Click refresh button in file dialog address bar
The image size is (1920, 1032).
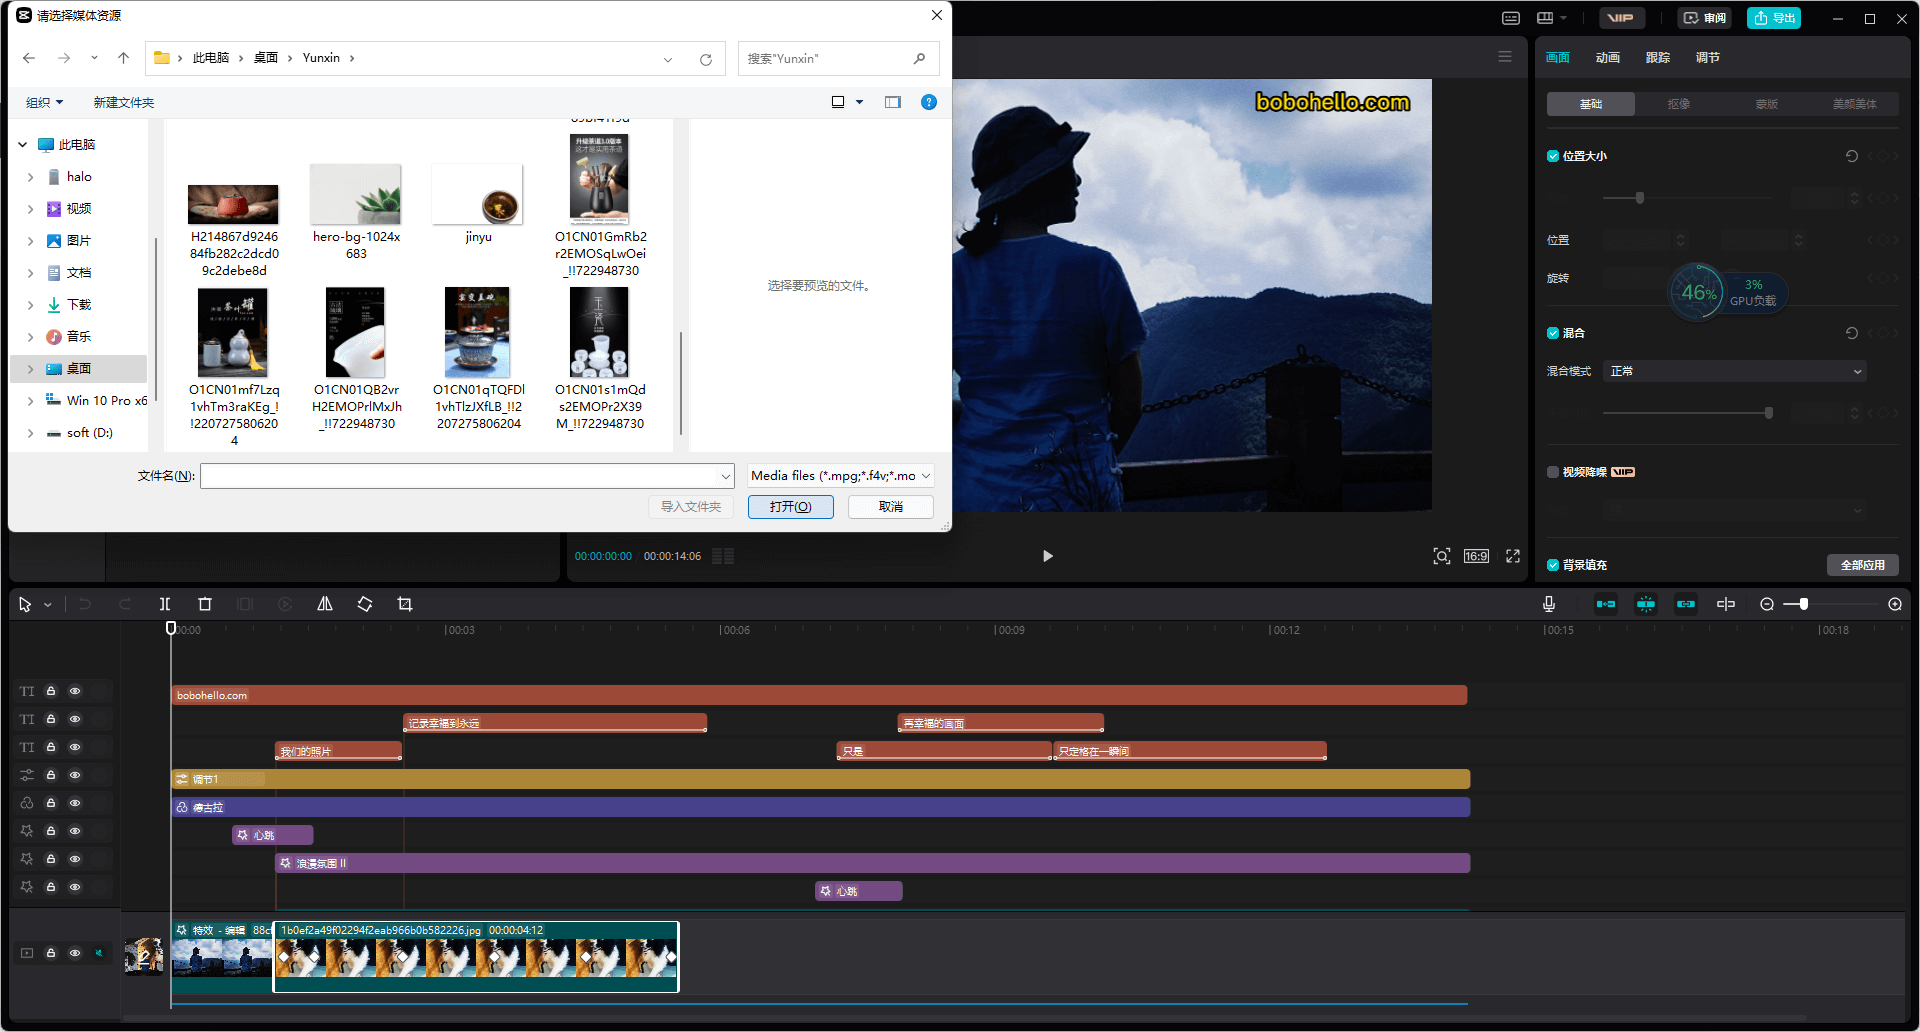[x=706, y=59]
